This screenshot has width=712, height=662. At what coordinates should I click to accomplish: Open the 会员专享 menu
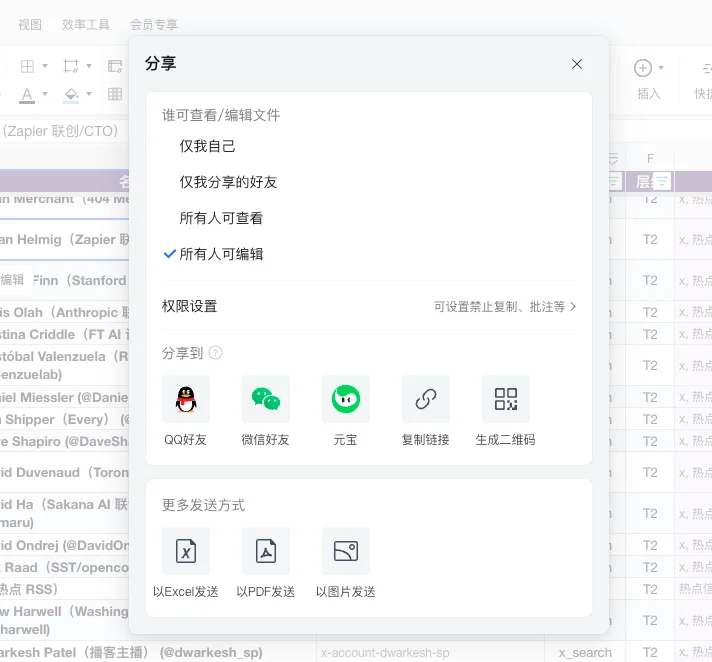coord(154,25)
